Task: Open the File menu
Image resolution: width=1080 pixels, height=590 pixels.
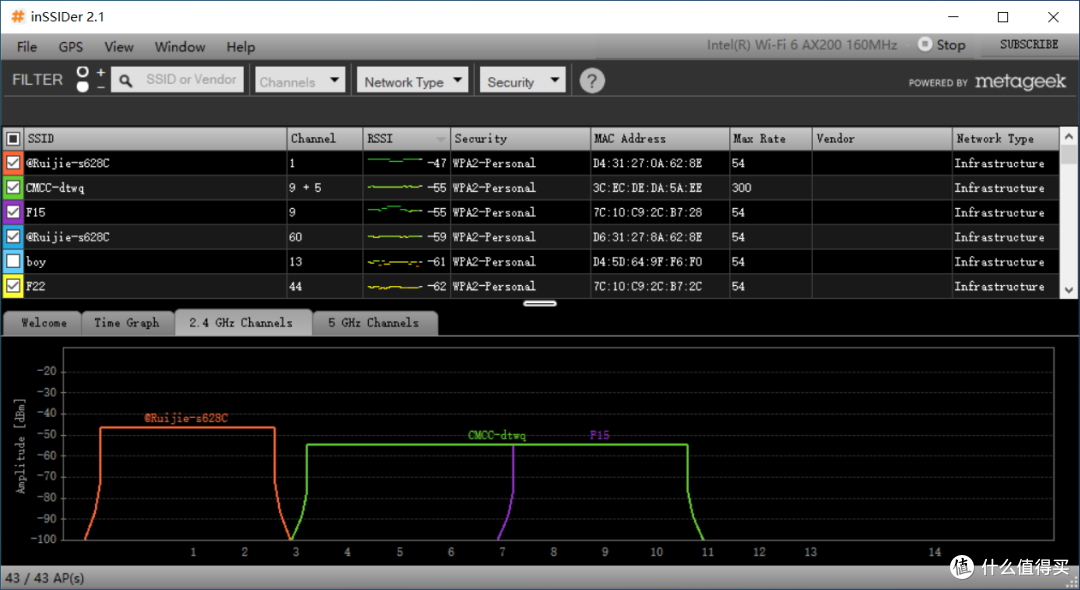Action: coord(27,47)
